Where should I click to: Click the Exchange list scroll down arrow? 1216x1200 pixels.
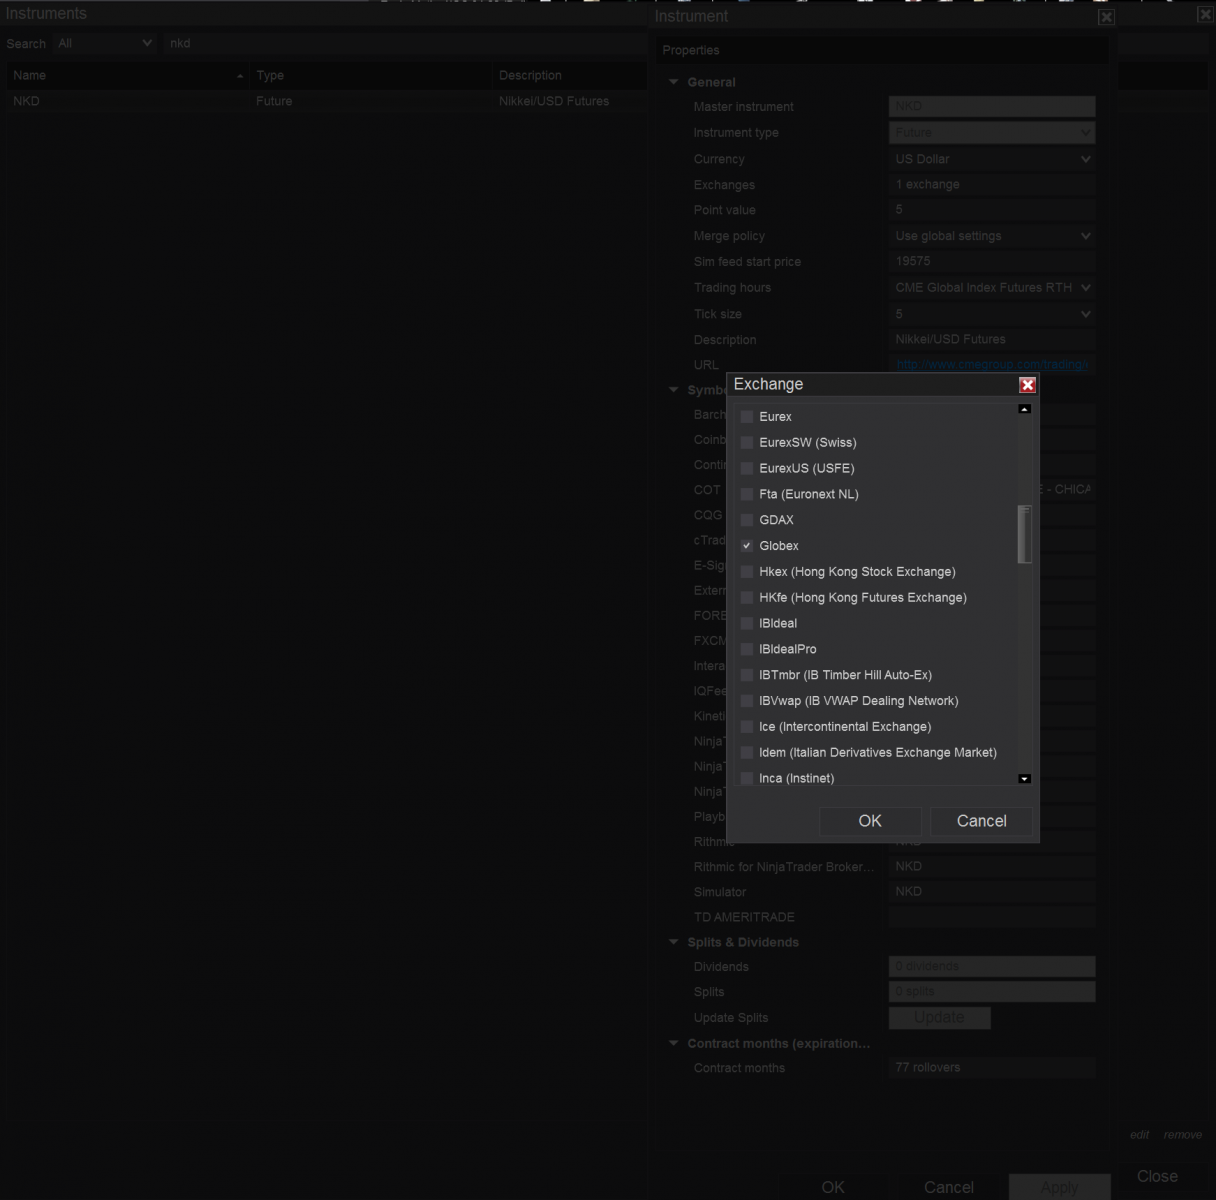[x=1024, y=778]
